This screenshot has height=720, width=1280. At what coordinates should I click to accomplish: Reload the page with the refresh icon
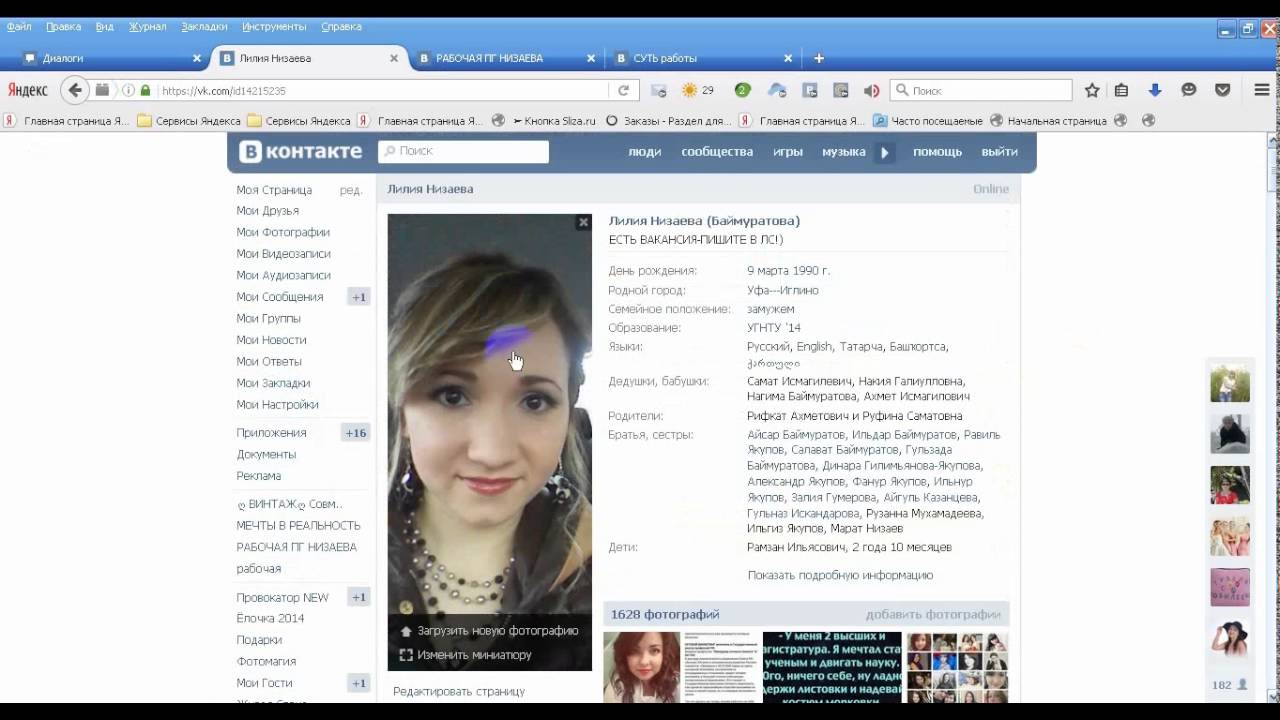tap(623, 90)
